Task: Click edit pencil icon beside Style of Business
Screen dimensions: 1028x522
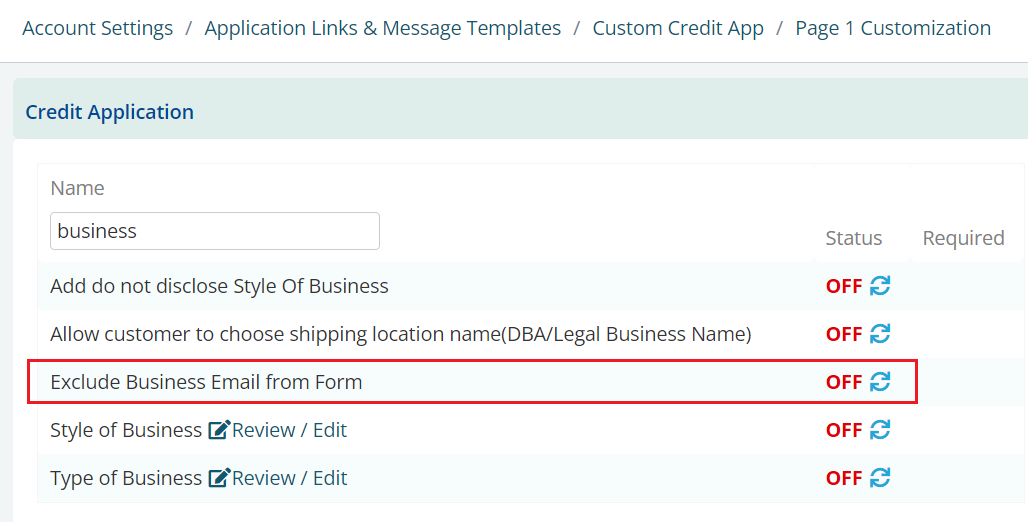Action: click(x=219, y=430)
